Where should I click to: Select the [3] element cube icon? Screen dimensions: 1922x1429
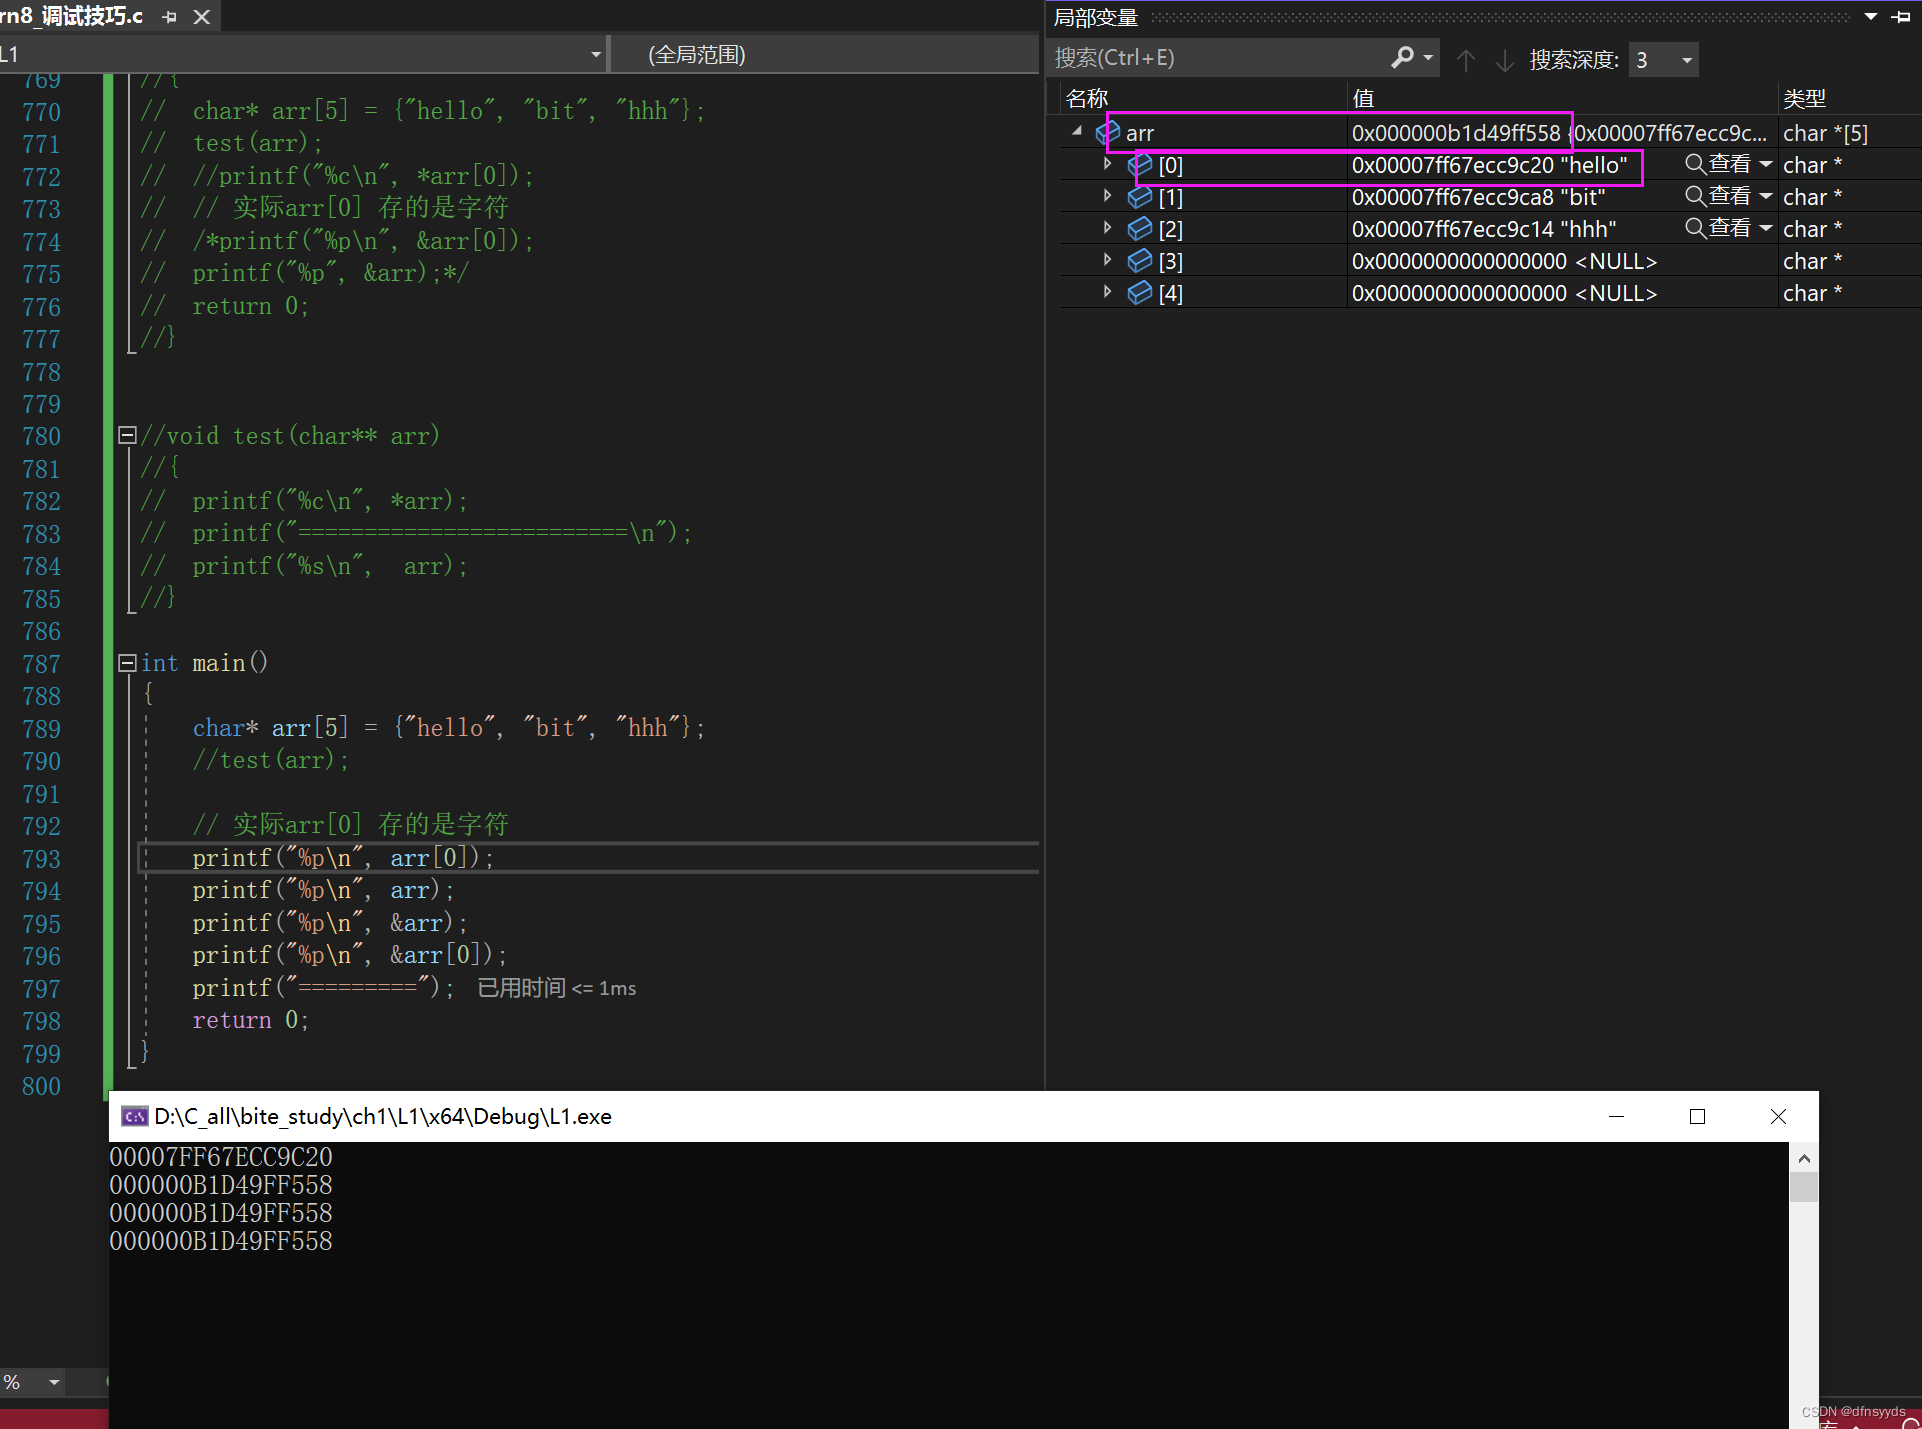pyautogui.click(x=1140, y=261)
